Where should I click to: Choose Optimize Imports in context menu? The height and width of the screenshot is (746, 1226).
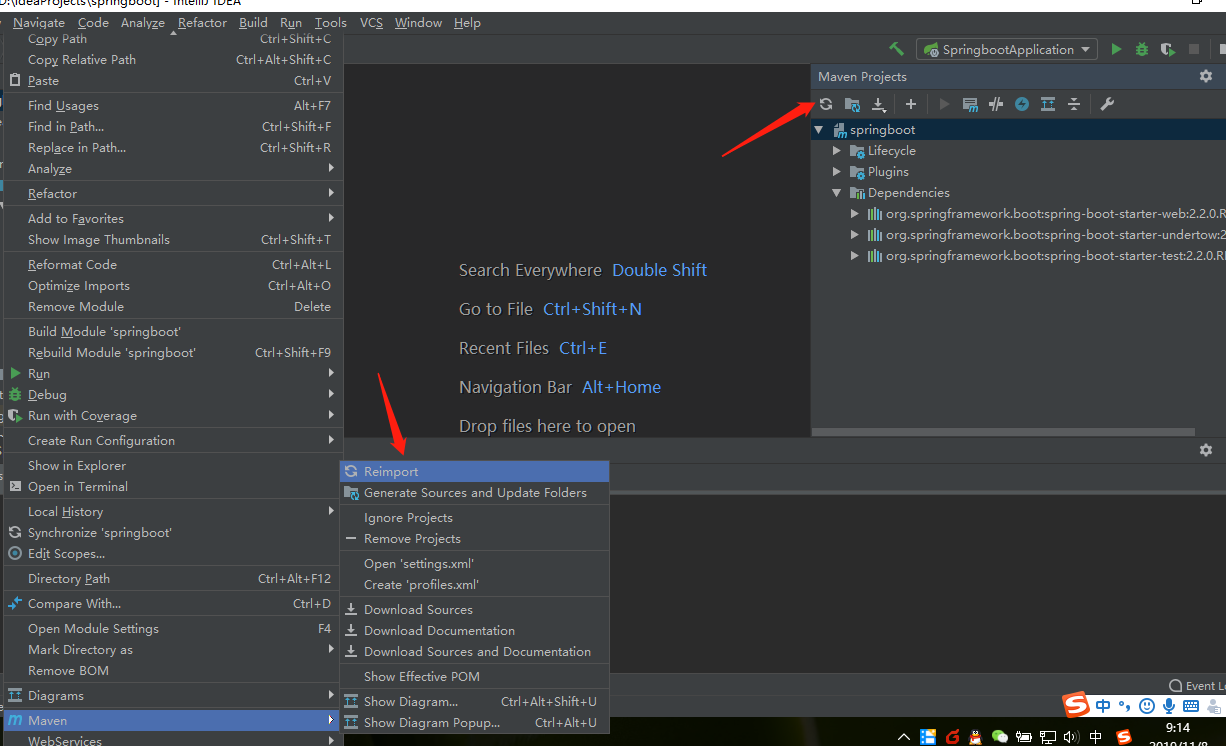(172, 286)
